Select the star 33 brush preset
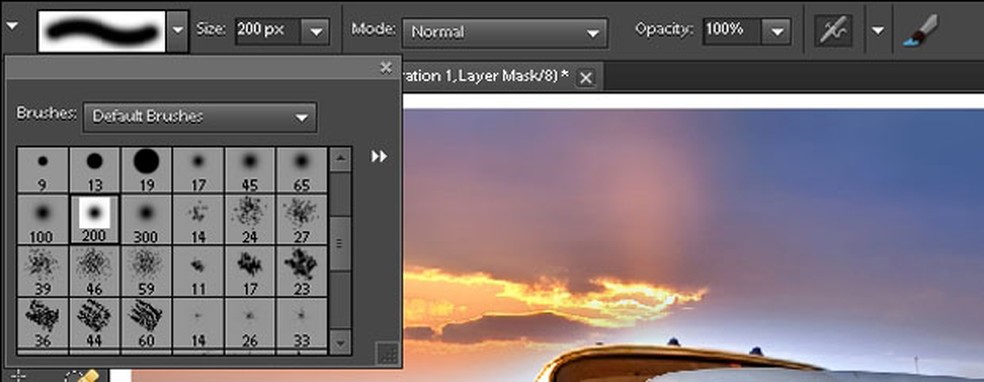Screen dimensions: 984x382 pyautogui.click(x=301, y=322)
